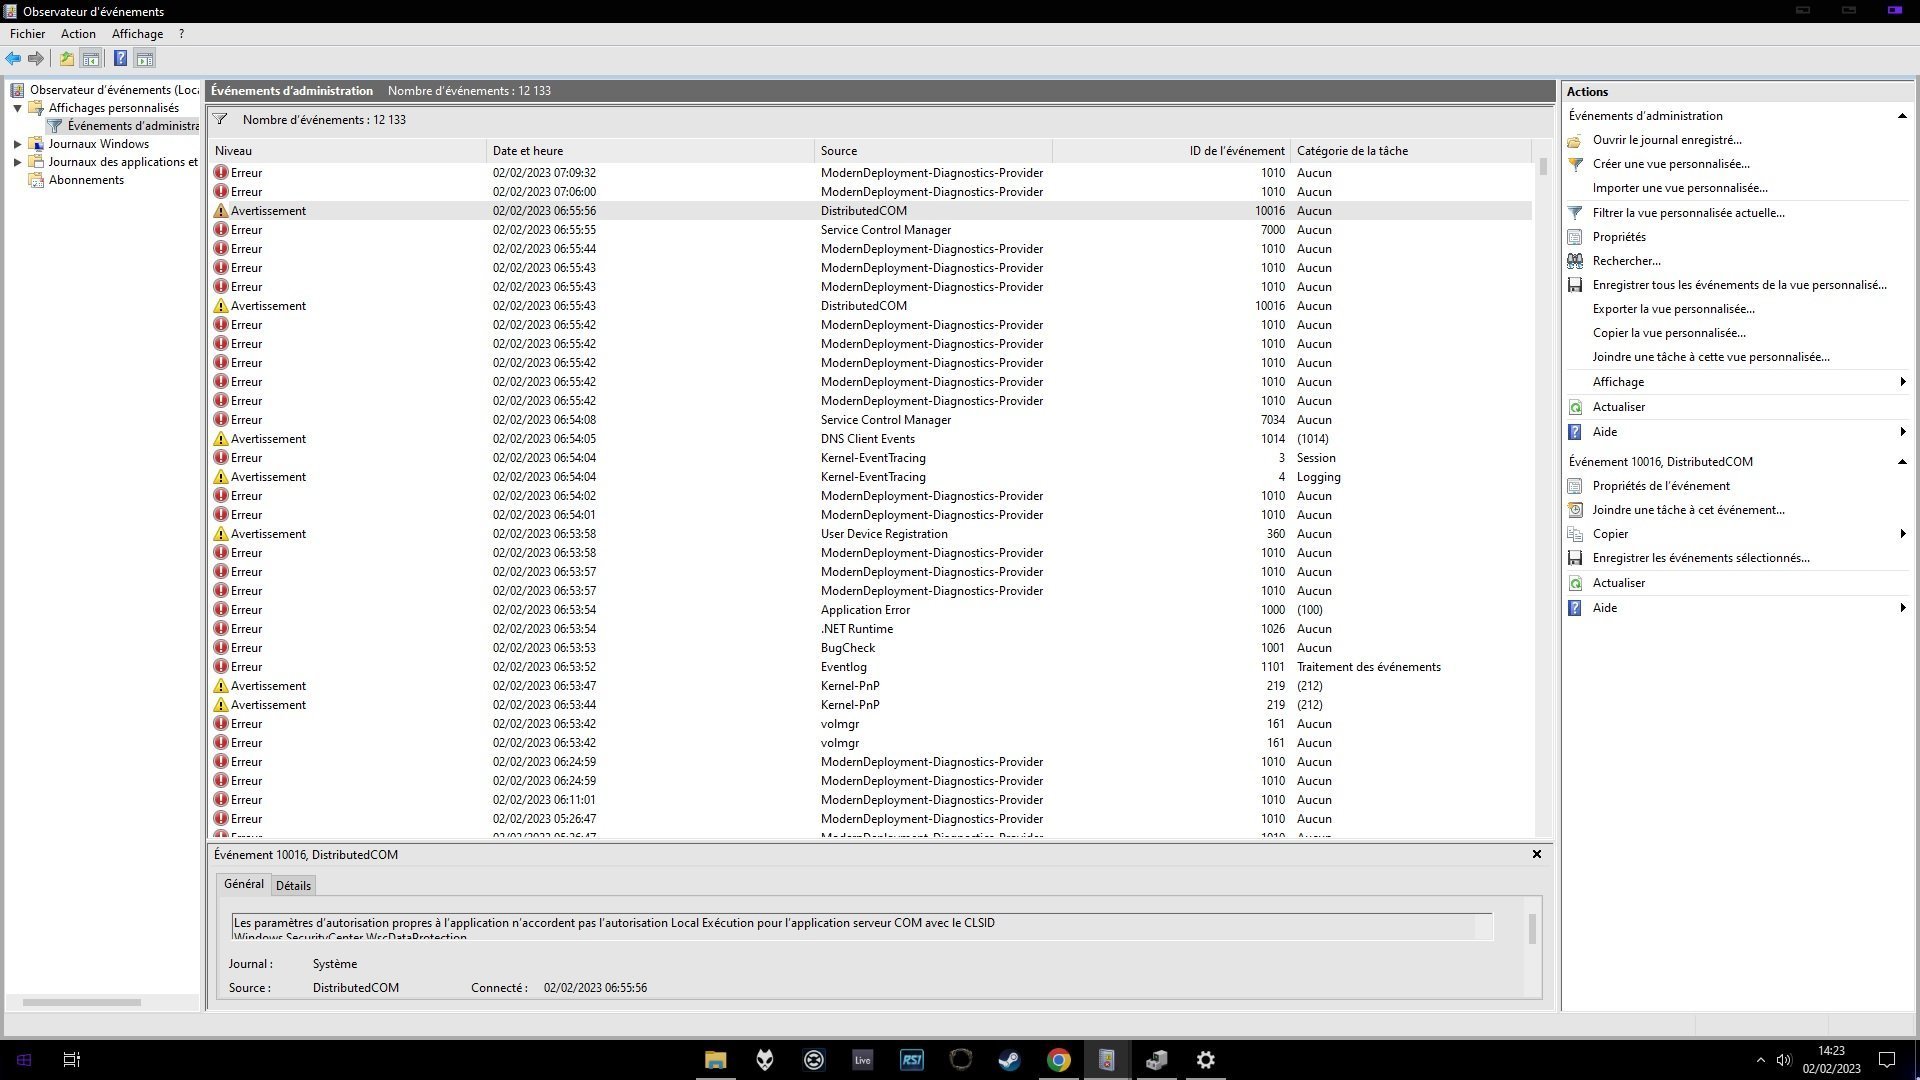Open the Copier submenu arrow

click(1902, 534)
